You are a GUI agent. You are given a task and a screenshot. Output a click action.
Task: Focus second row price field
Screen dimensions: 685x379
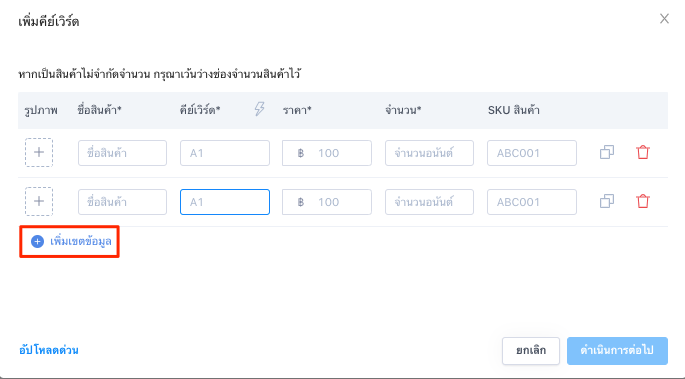[327, 202]
